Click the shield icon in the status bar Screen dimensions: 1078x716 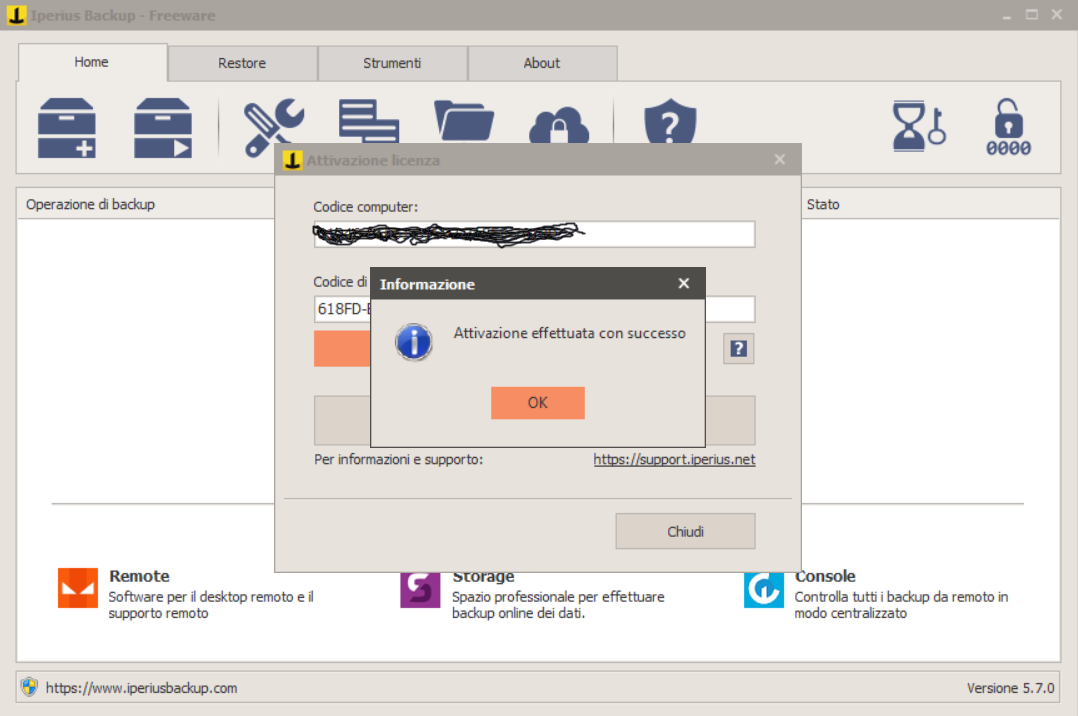(x=29, y=686)
